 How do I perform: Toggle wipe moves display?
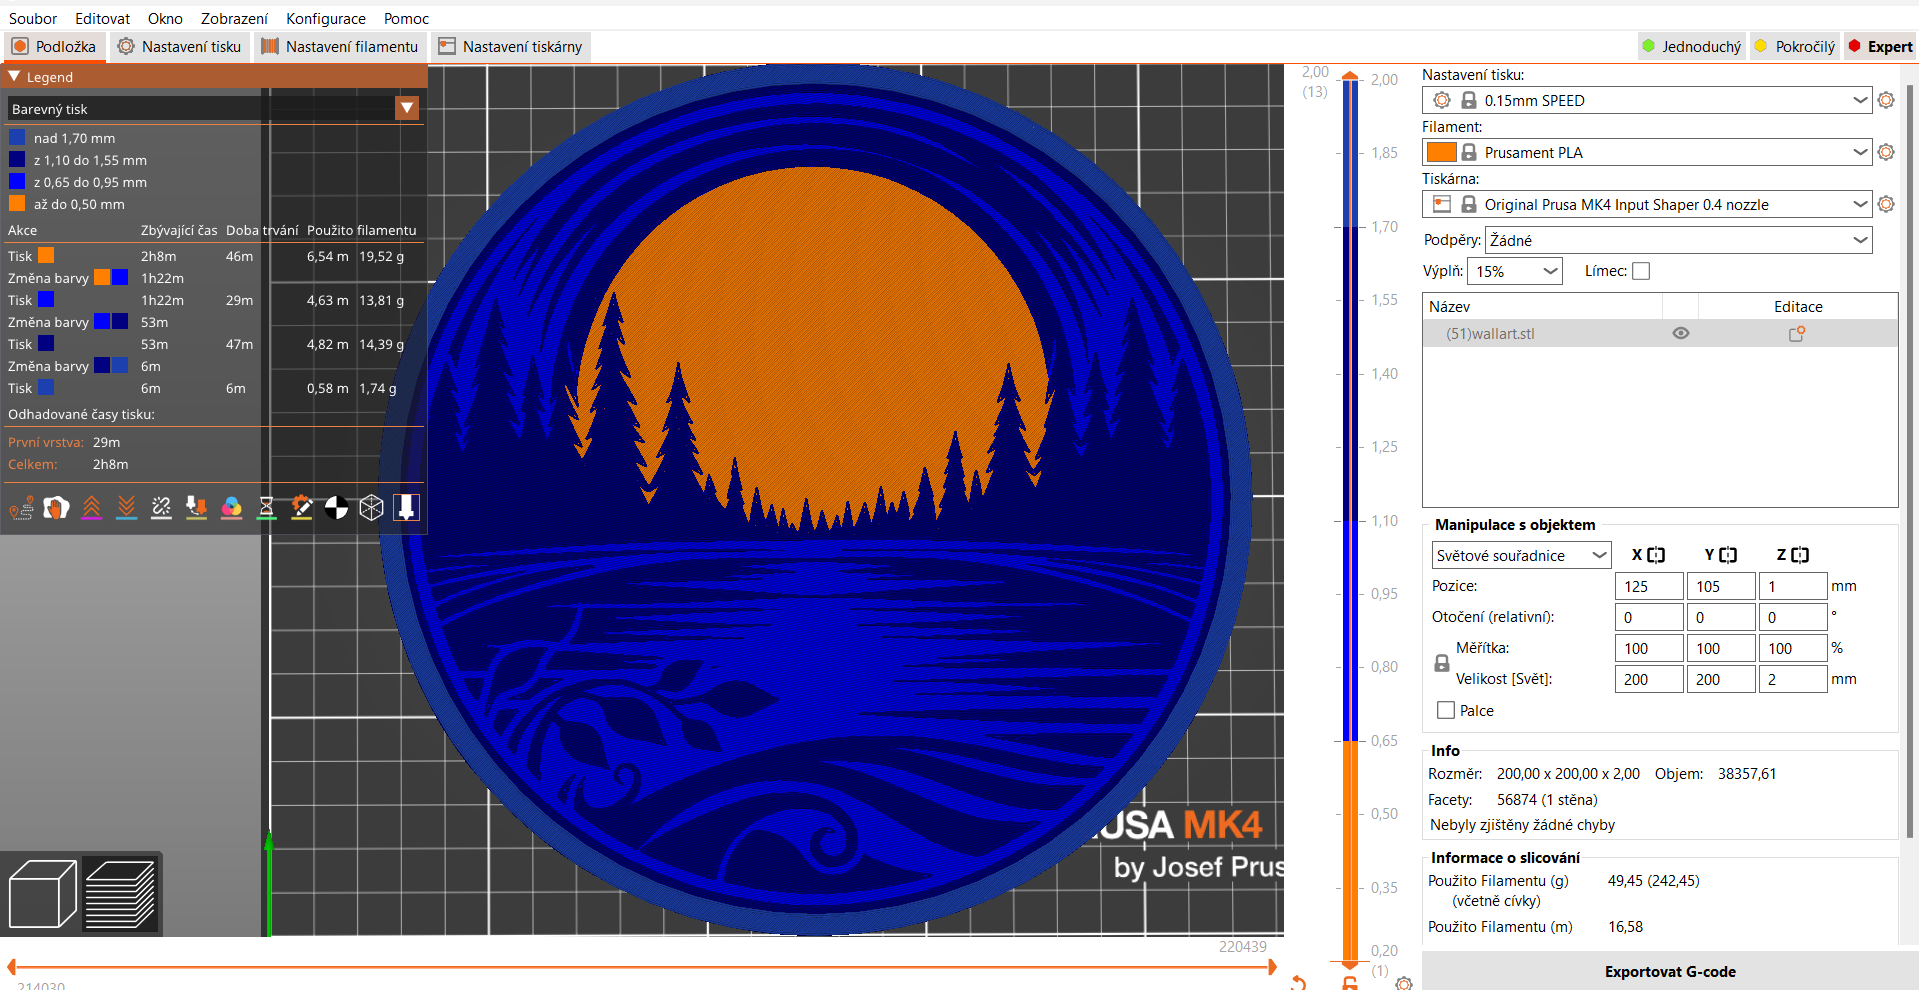[56, 507]
